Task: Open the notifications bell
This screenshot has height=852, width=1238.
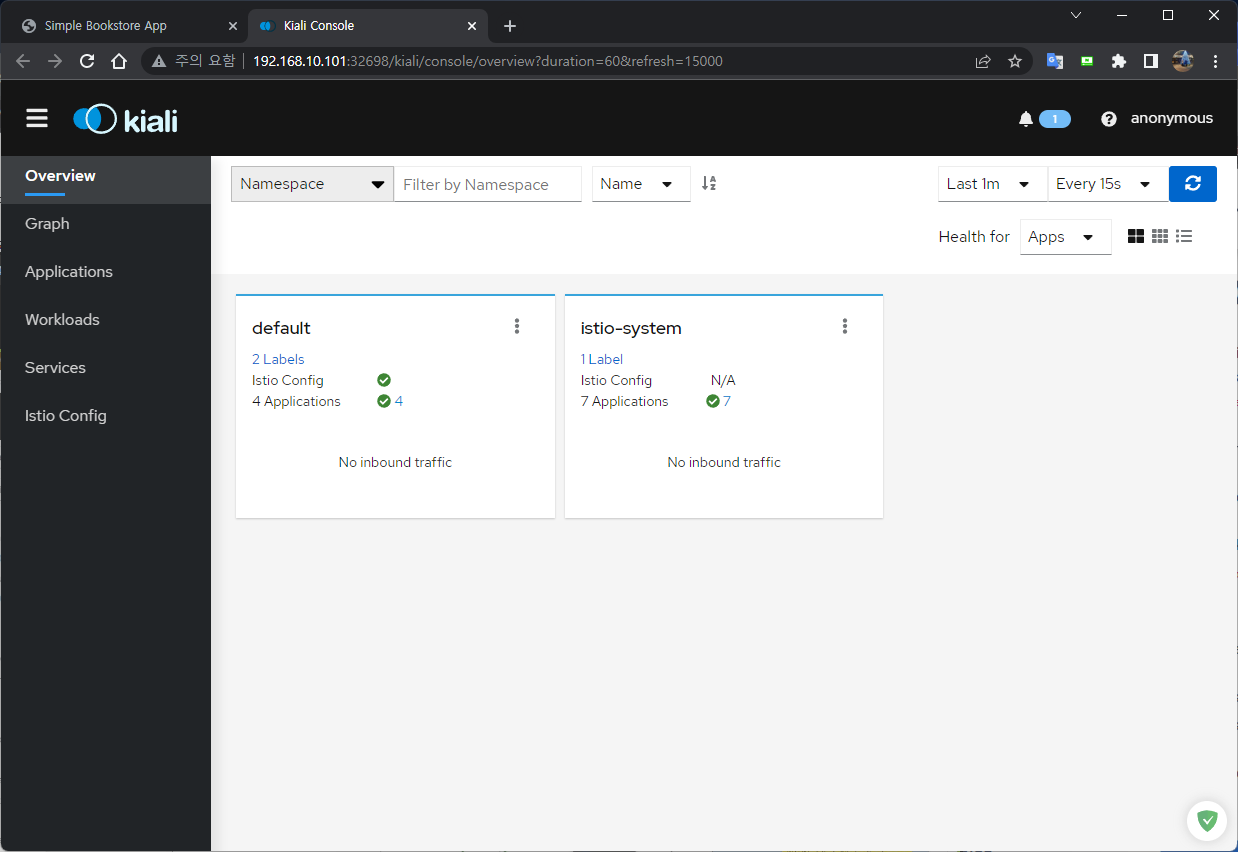Action: click(1026, 119)
